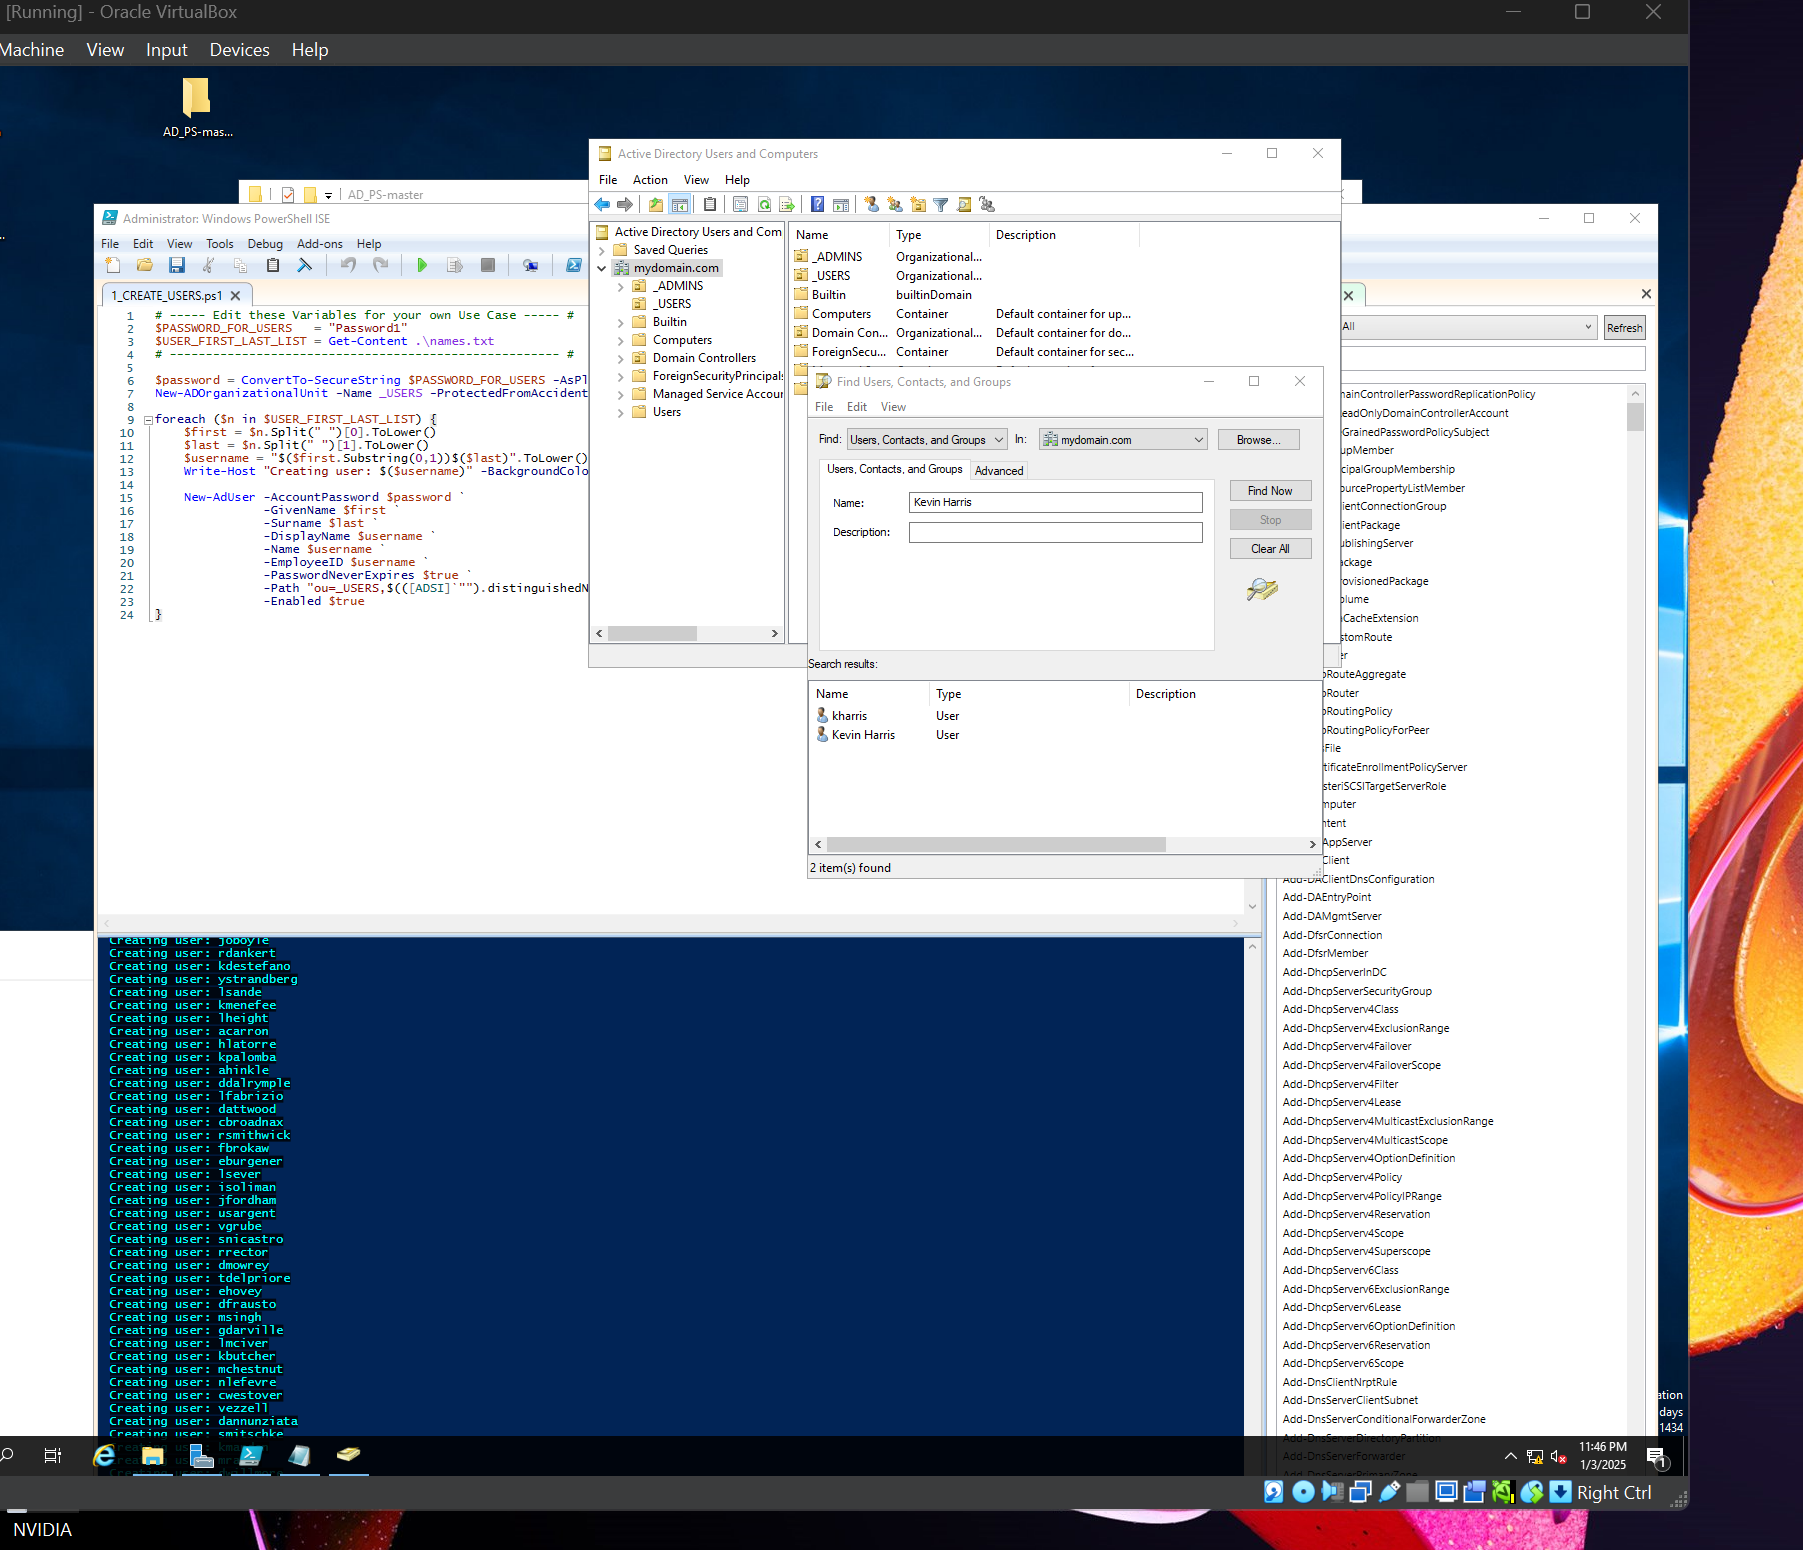Click the Find objects magnifier icon in AD toolbar
The width and height of the screenshot is (1803, 1550).
pos(964,204)
